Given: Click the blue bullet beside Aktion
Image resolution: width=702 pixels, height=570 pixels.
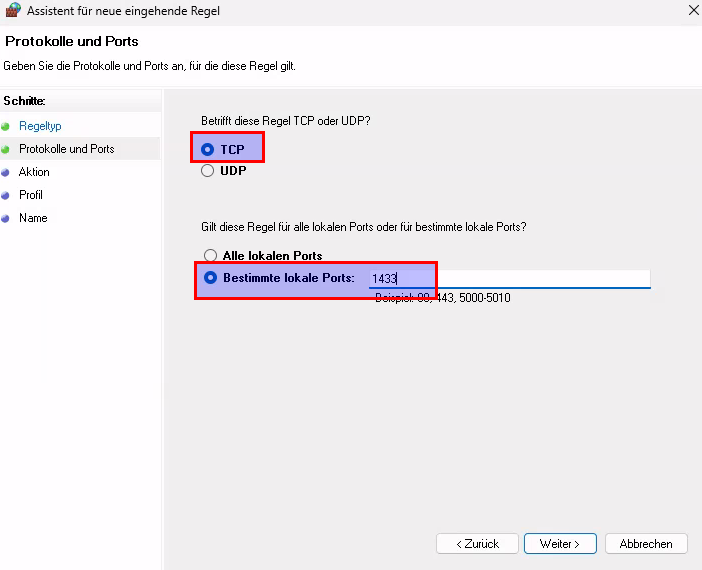Looking at the screenshot, I should (6, 172).
